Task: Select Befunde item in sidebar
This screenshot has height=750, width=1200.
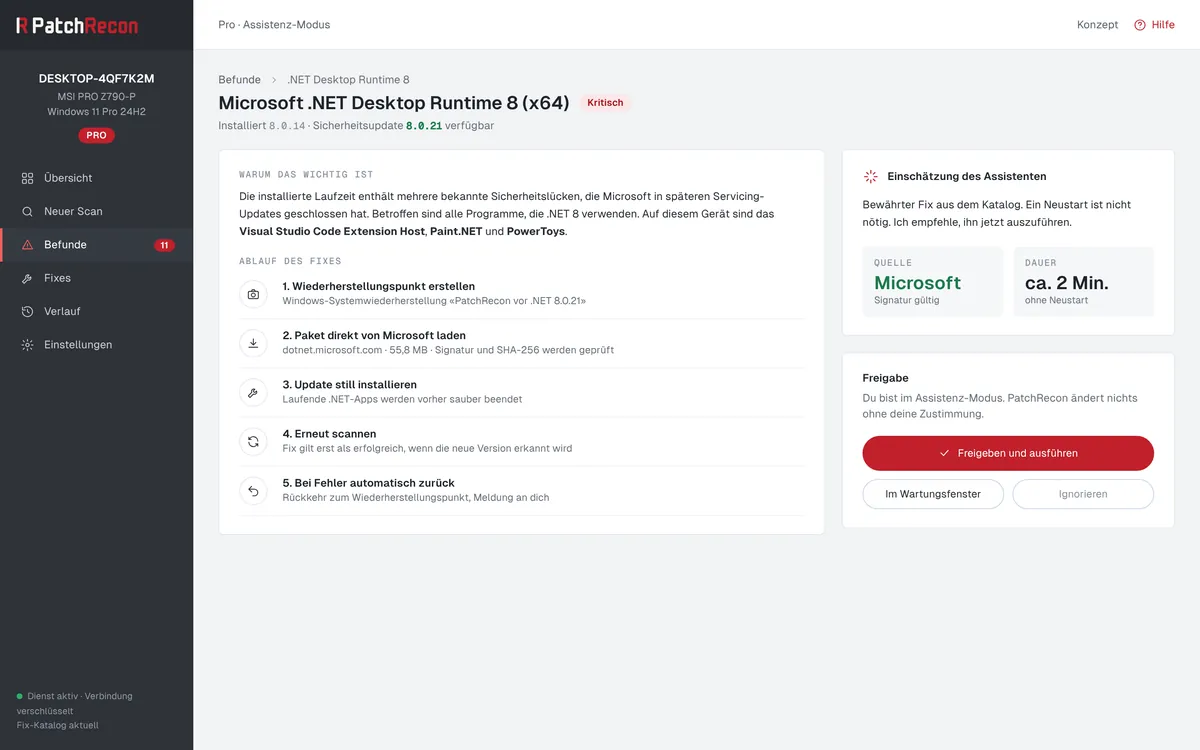Action: (97, 245)
